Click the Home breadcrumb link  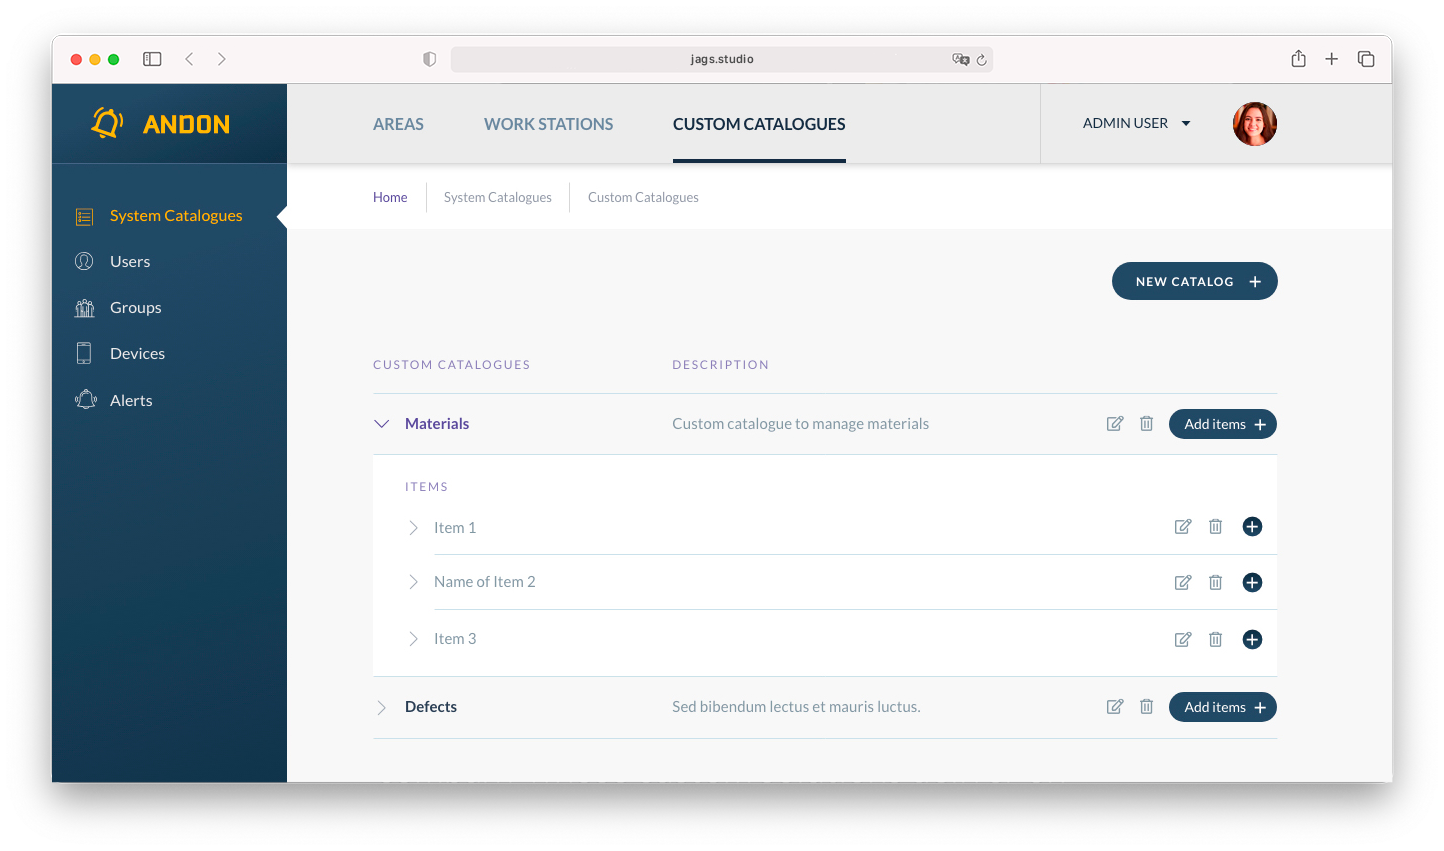tap(390, 198)
